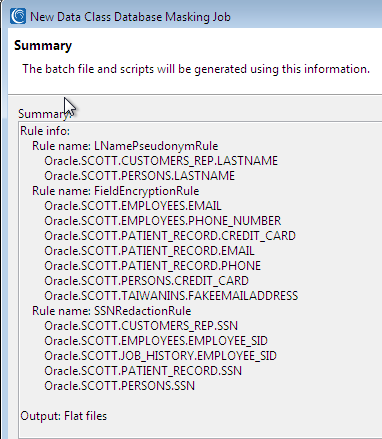Viewport: 382px width, 439px height.
Task: Click the batch file and scripts description text
Action: [196, 69]
